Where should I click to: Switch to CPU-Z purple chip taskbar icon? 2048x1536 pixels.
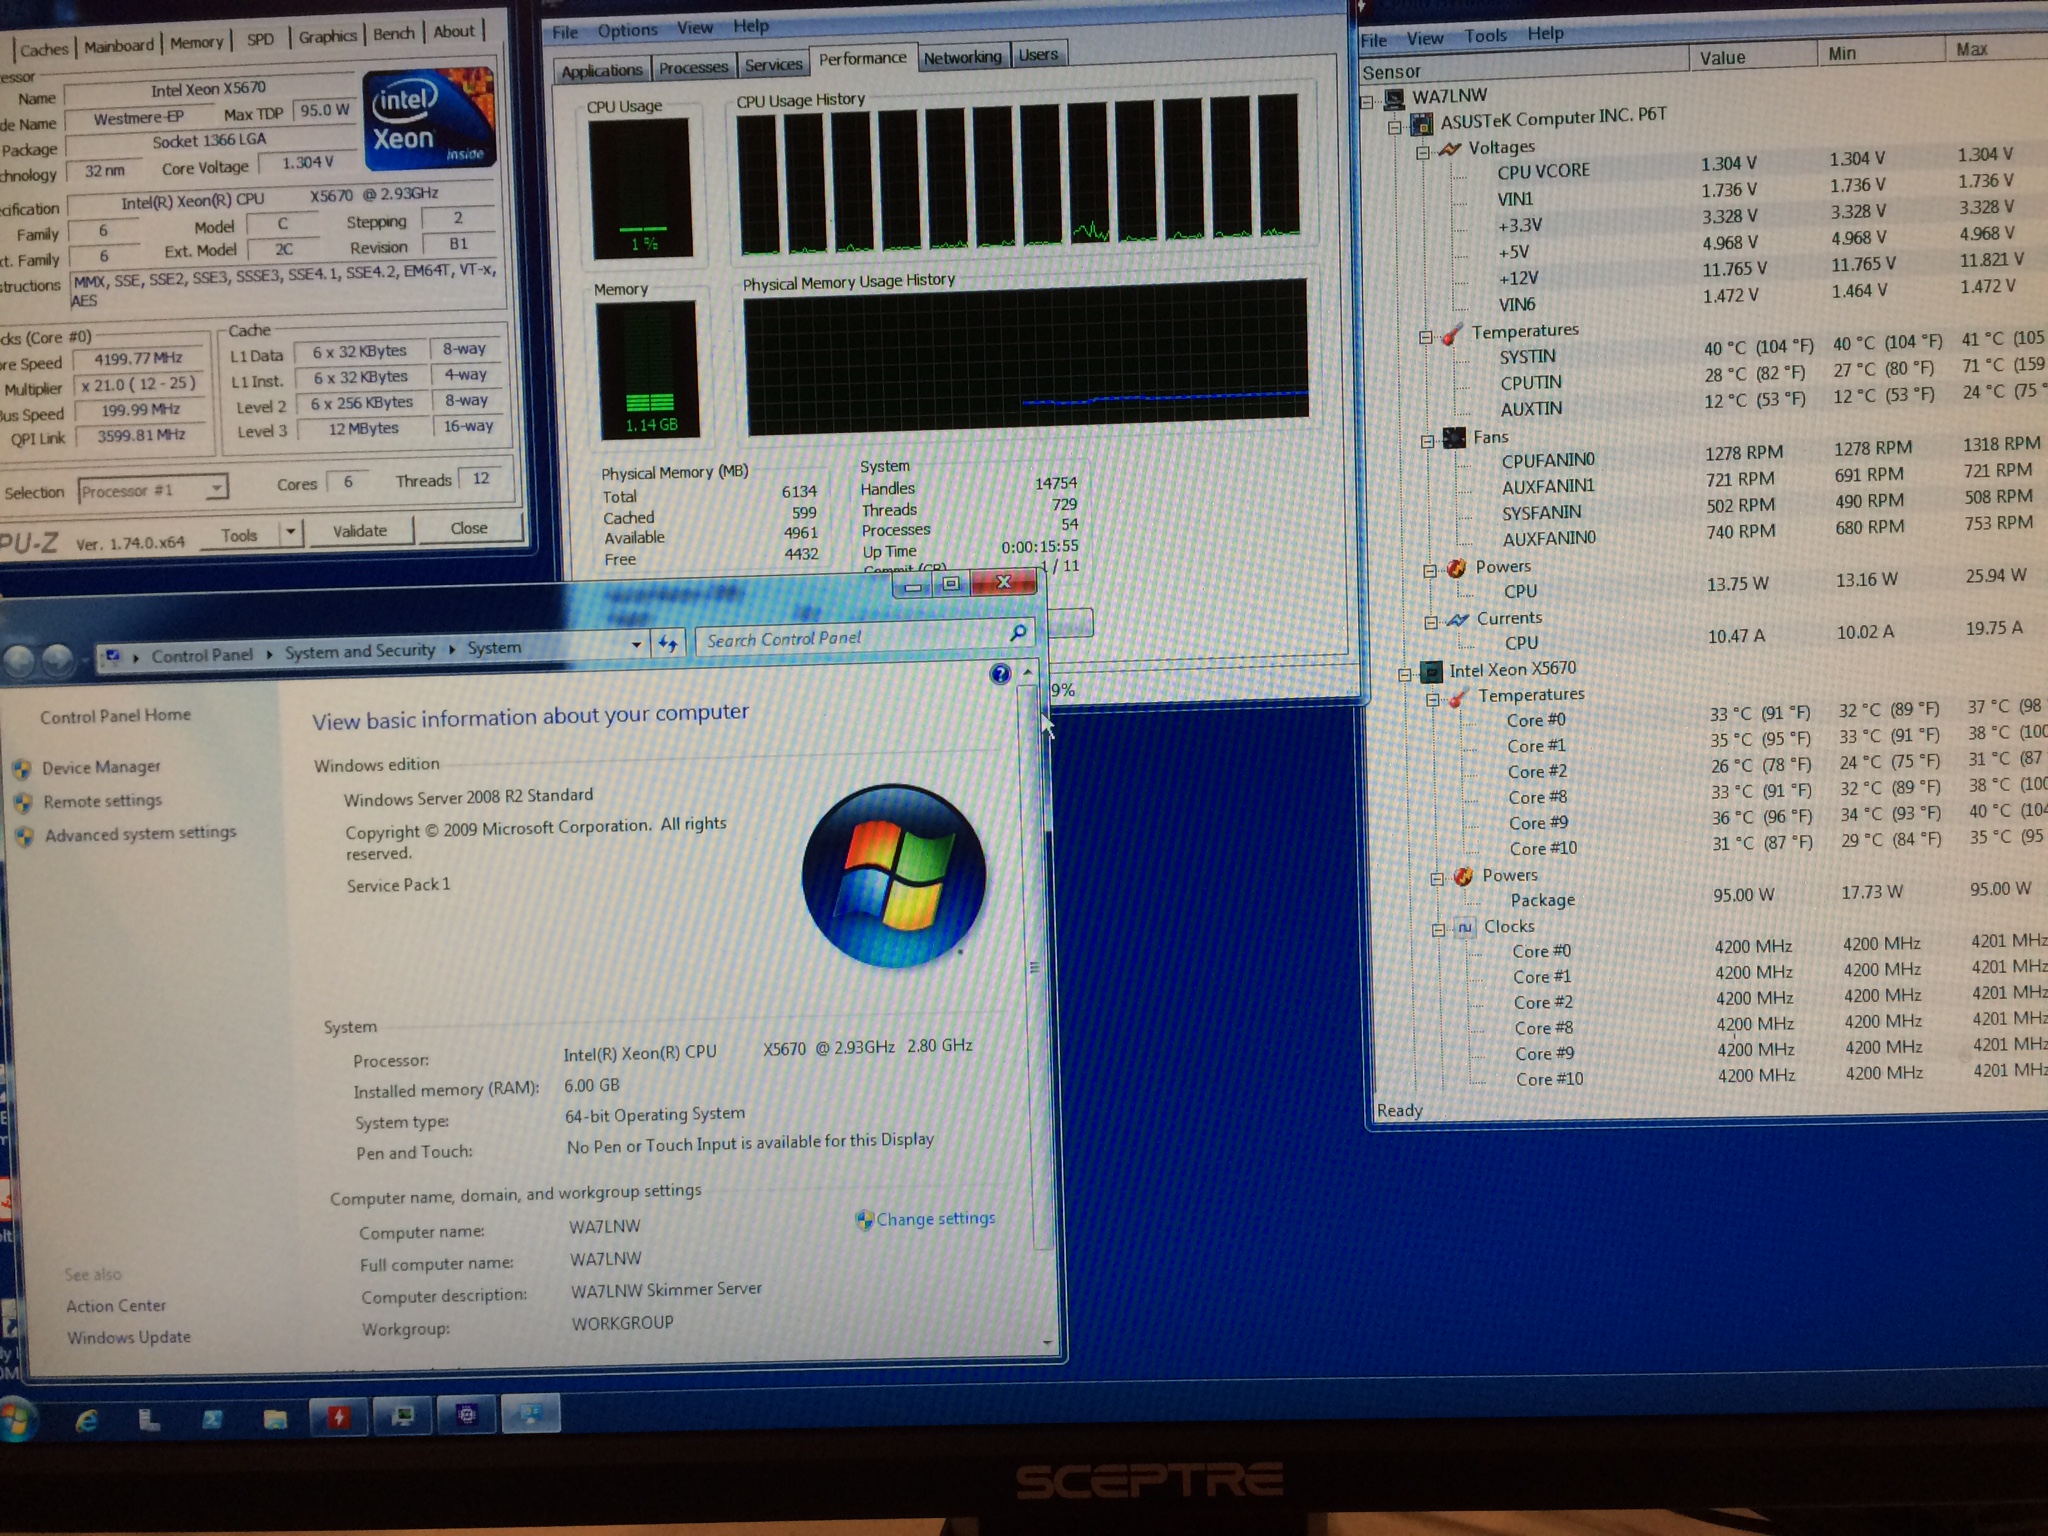(x=466, y=1415)
